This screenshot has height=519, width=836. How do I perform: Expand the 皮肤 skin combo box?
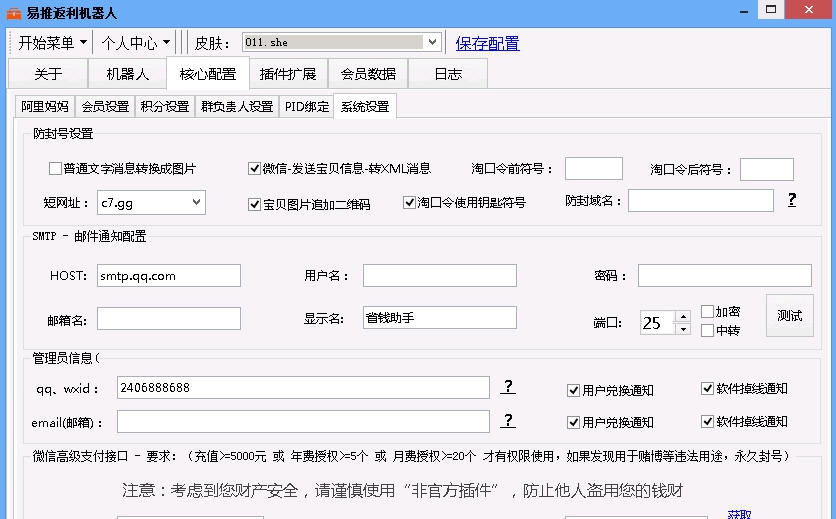click(x=432, y=42)
